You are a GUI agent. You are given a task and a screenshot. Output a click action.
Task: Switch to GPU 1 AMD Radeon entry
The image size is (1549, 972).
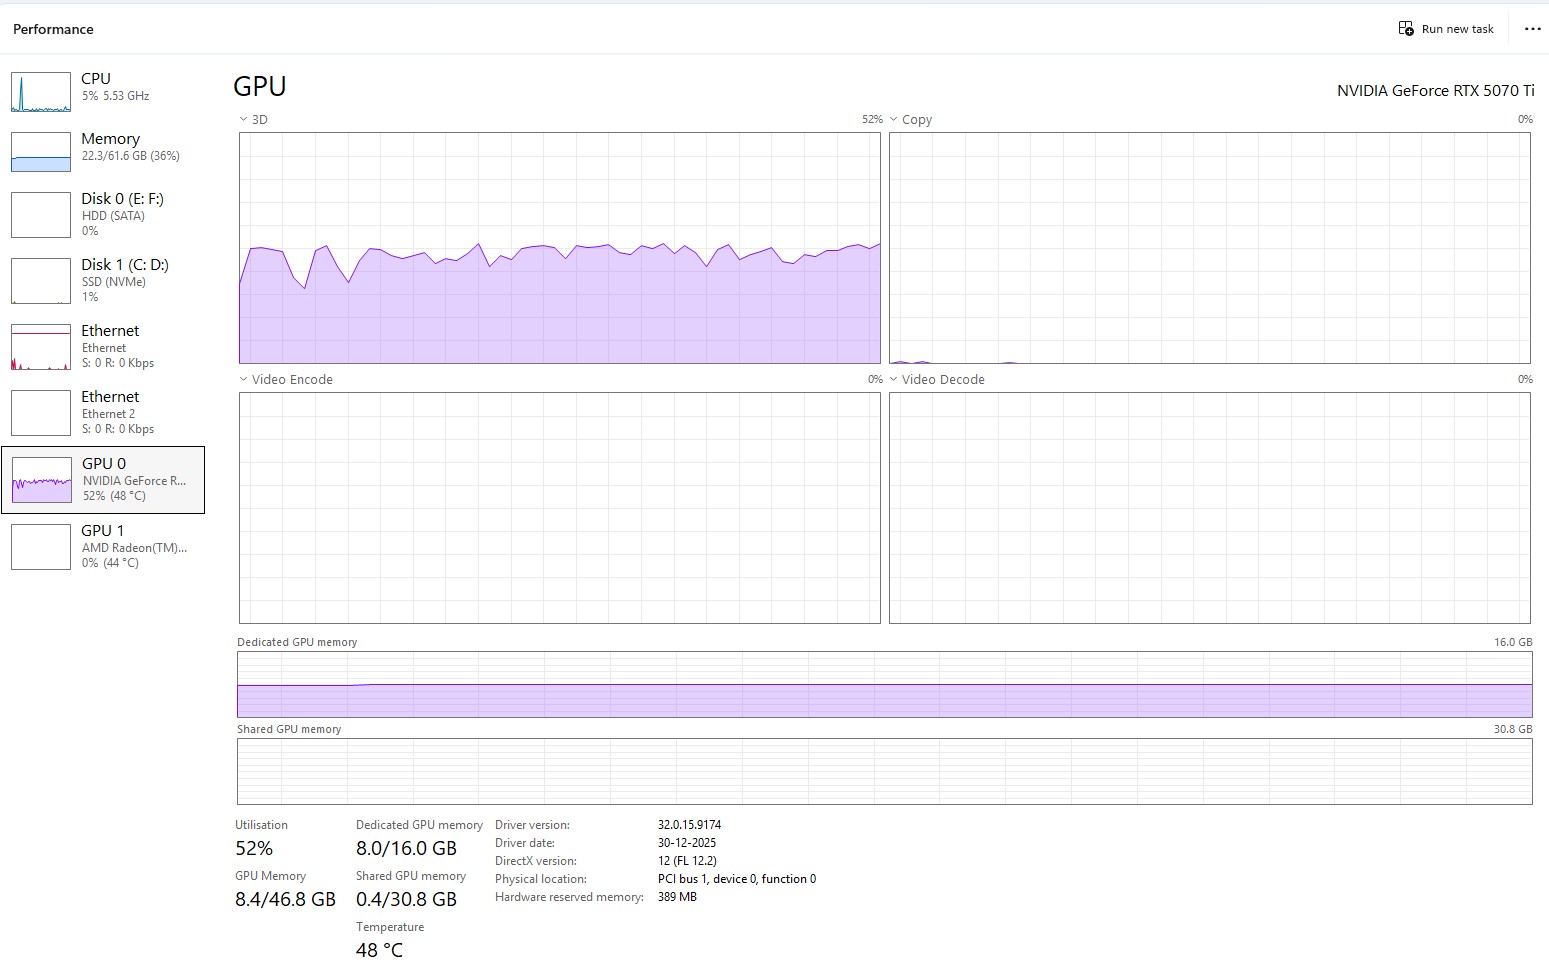(132, 546)
